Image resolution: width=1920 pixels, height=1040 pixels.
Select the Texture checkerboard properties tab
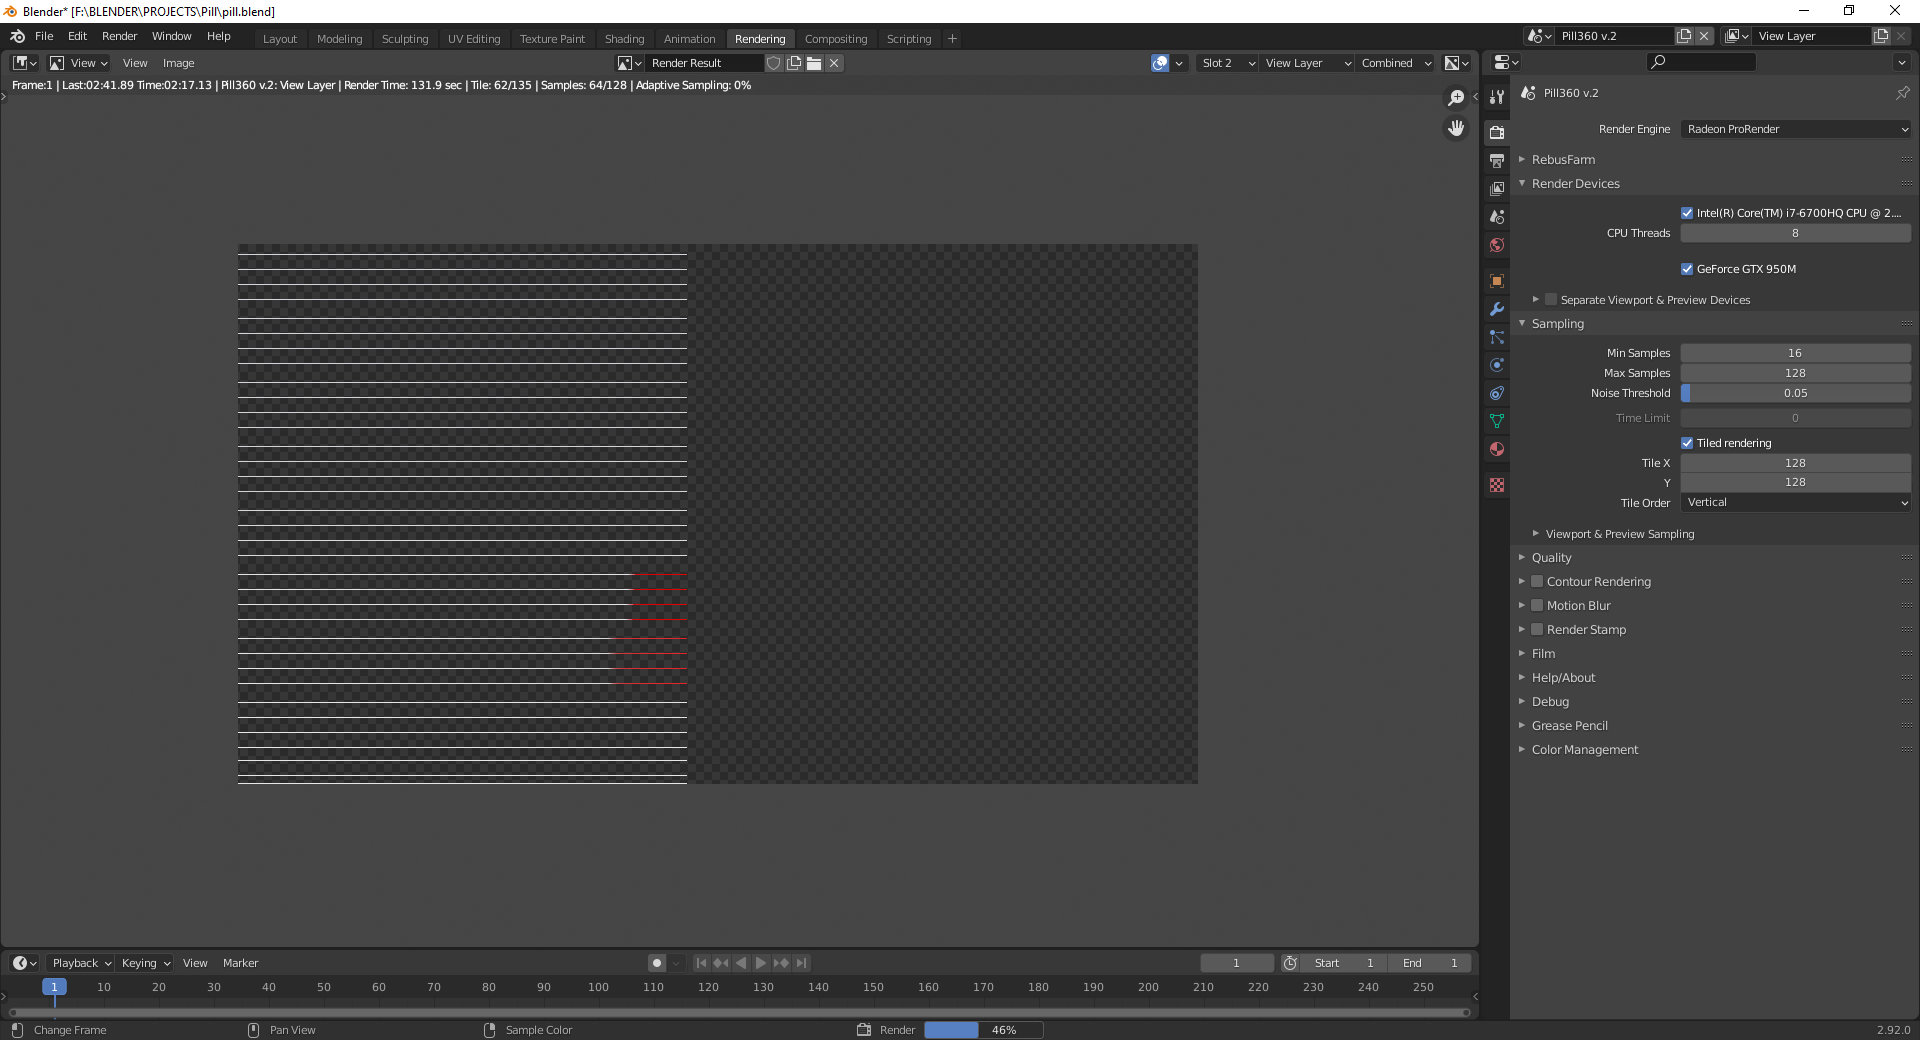point(1496,485)
